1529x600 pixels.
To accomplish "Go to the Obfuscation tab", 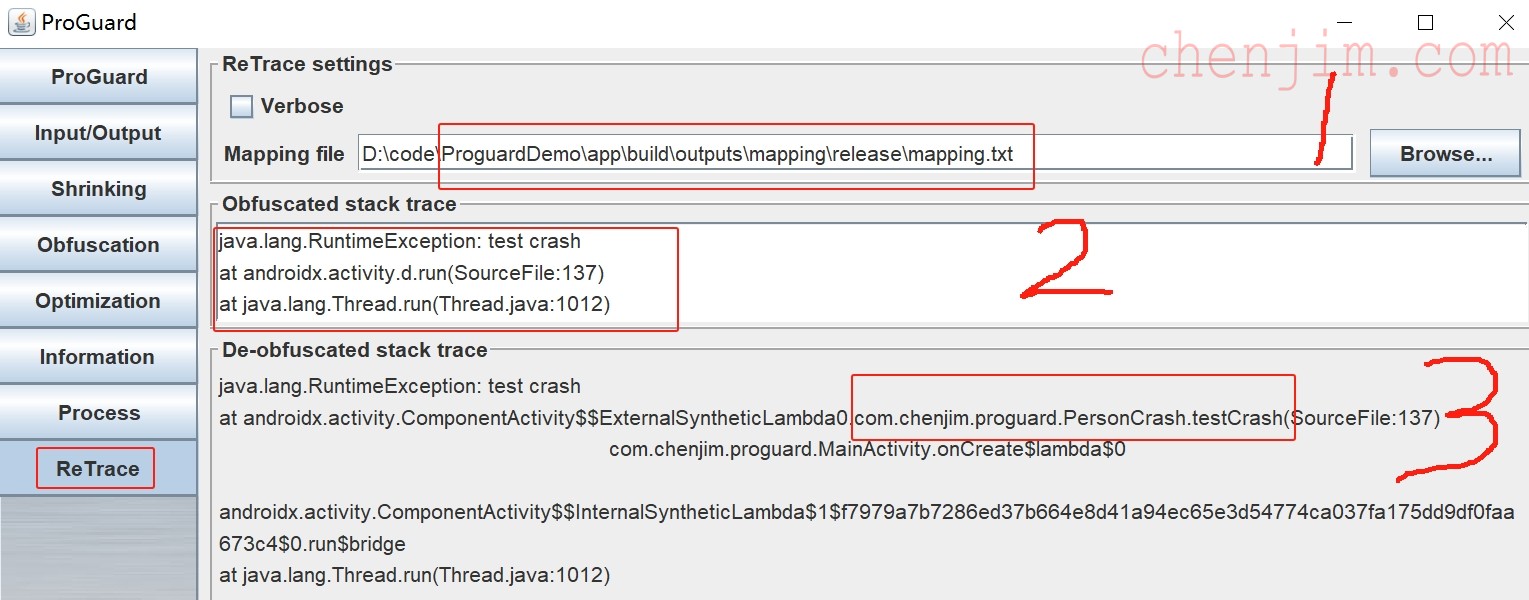I will click(98, 245).
